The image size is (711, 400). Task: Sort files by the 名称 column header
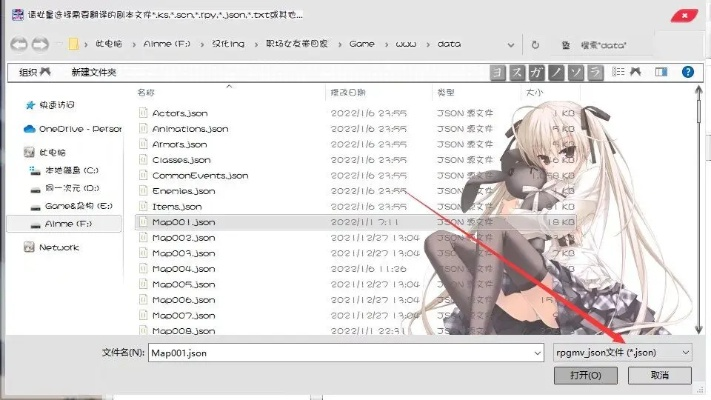tap(147, 92)
